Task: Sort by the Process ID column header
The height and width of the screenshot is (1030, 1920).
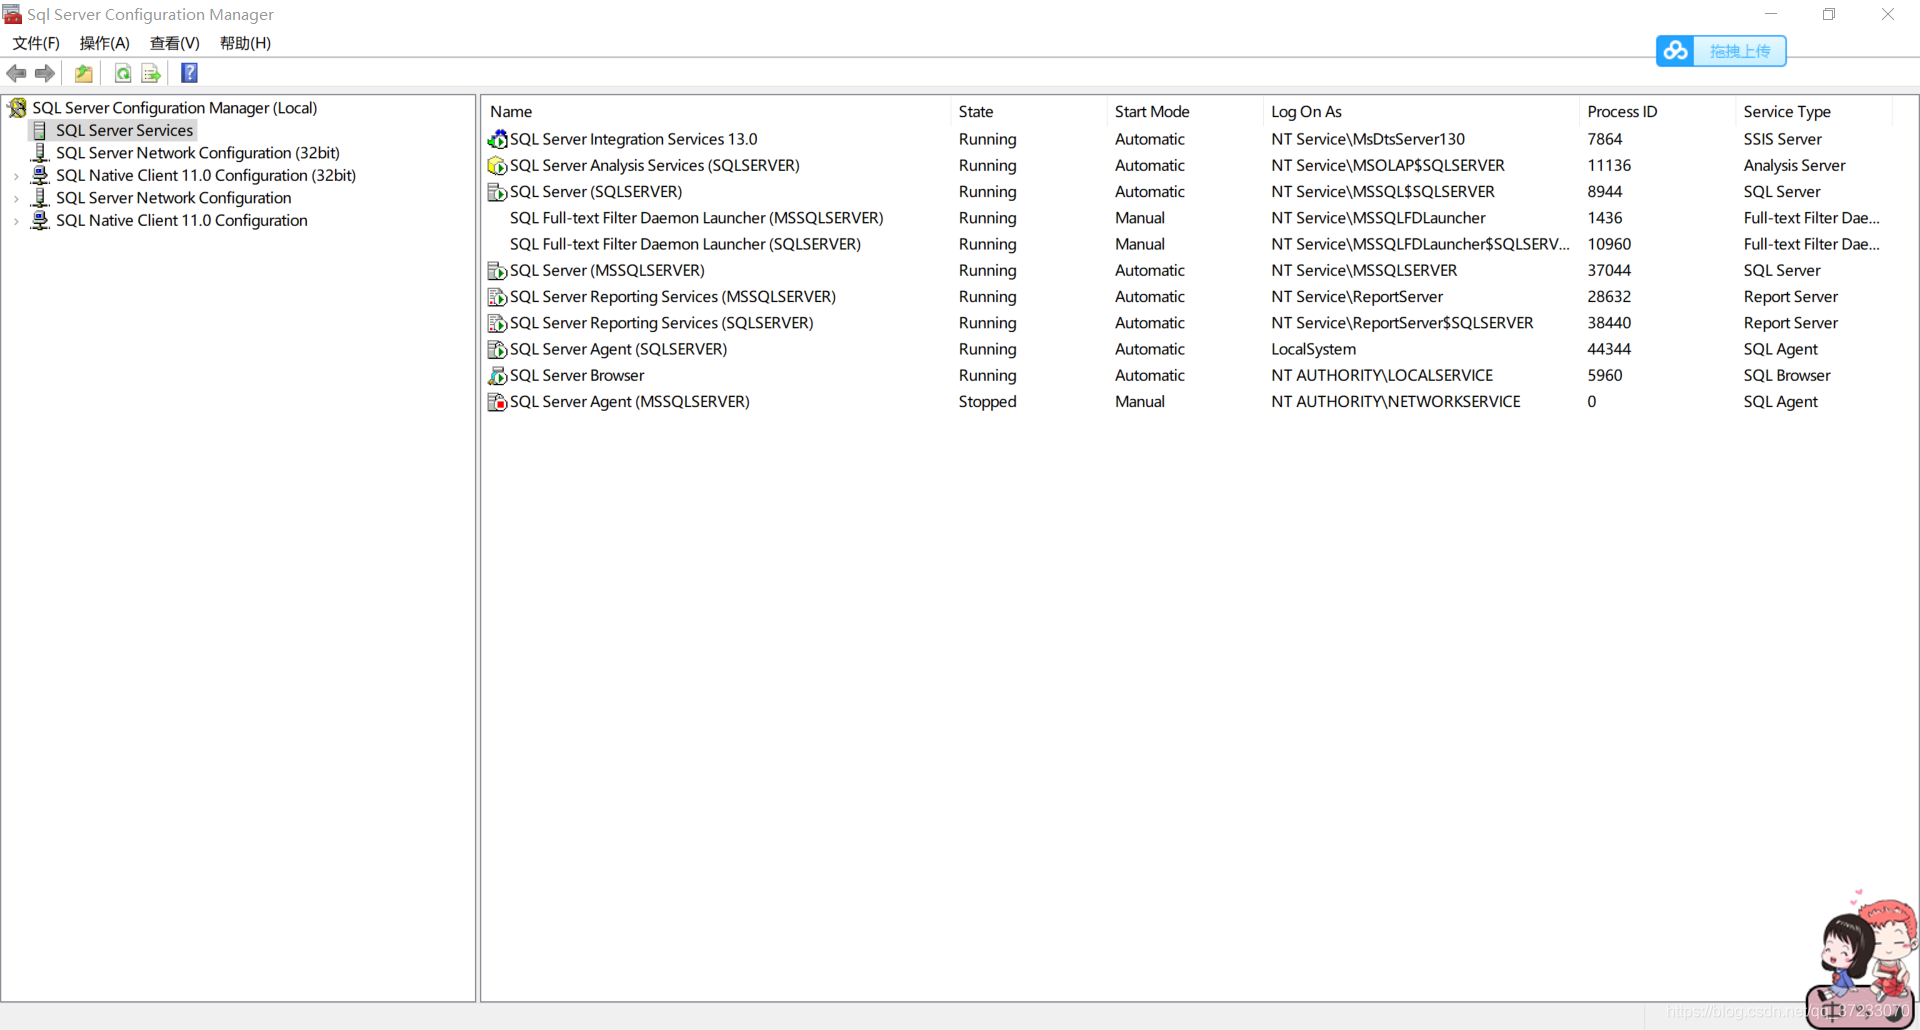Action: 1657,112
